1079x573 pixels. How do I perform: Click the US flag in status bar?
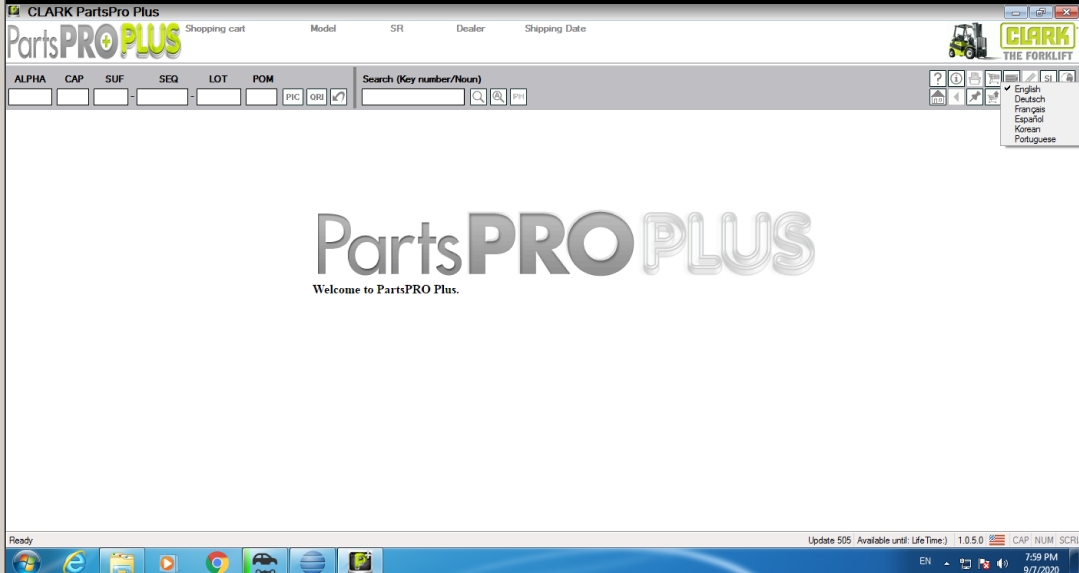[x=996, y=540]
